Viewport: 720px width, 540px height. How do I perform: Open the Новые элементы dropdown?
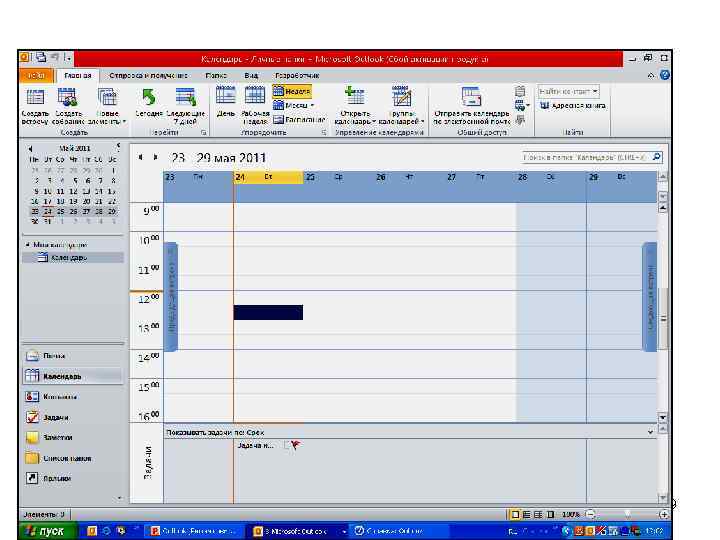click(107, 107)
